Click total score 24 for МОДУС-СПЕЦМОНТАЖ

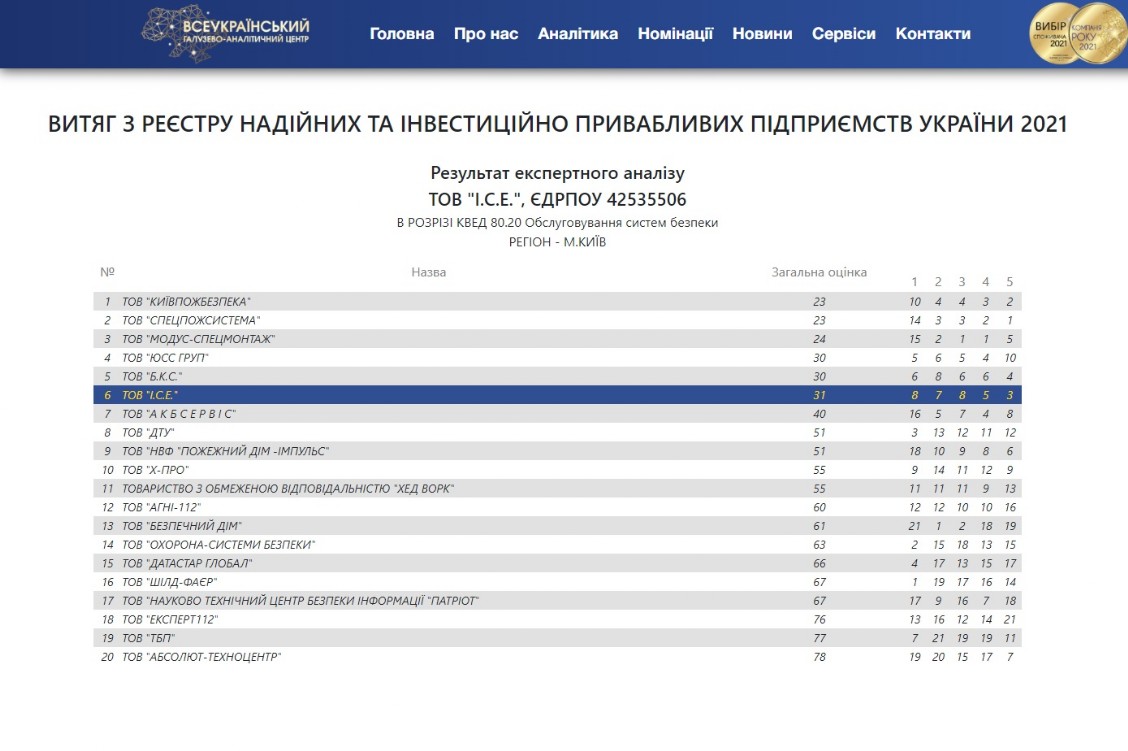tap(819, 339)
